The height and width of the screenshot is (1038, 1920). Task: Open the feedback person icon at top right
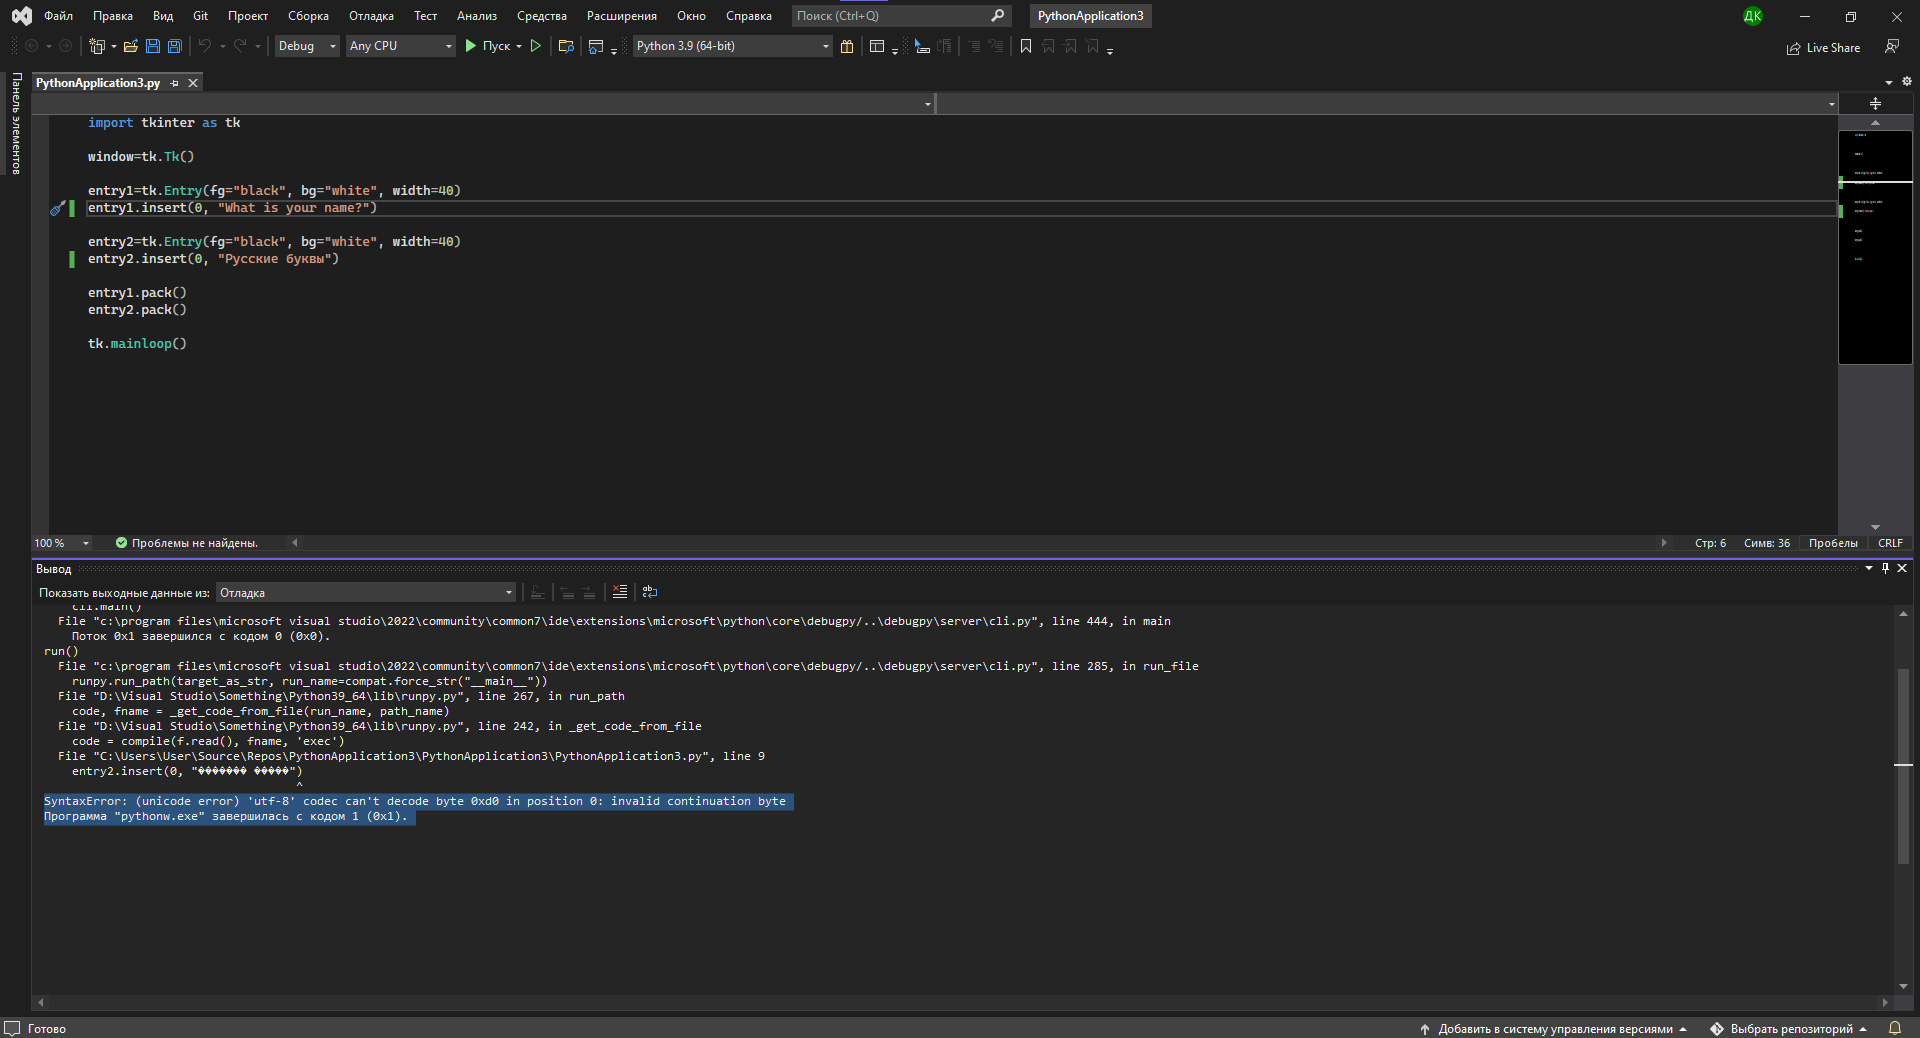(1892, 46)
